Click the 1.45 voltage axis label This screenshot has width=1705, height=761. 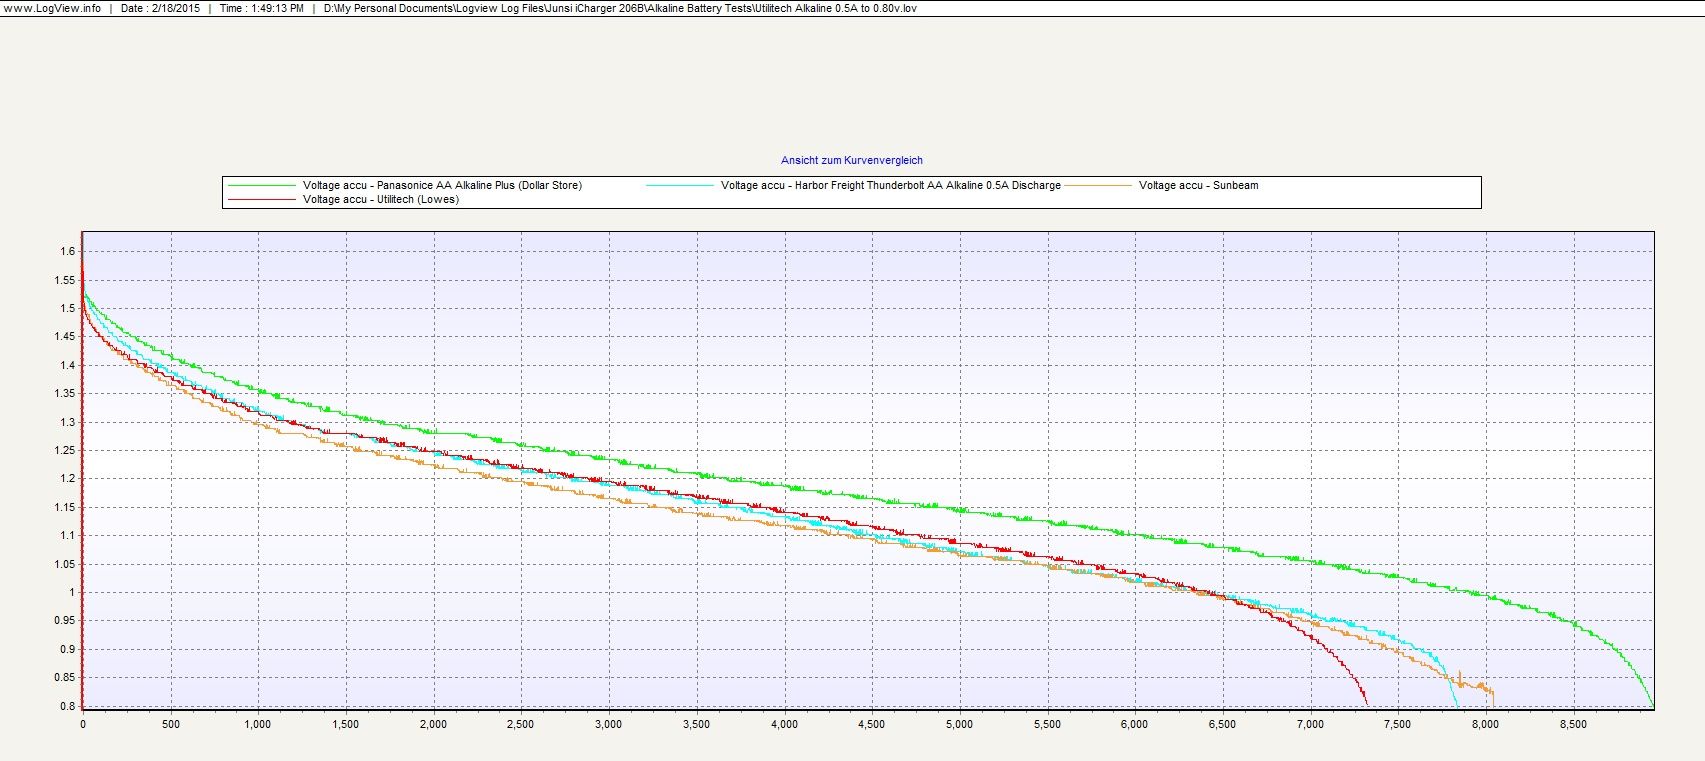point(64,336)
